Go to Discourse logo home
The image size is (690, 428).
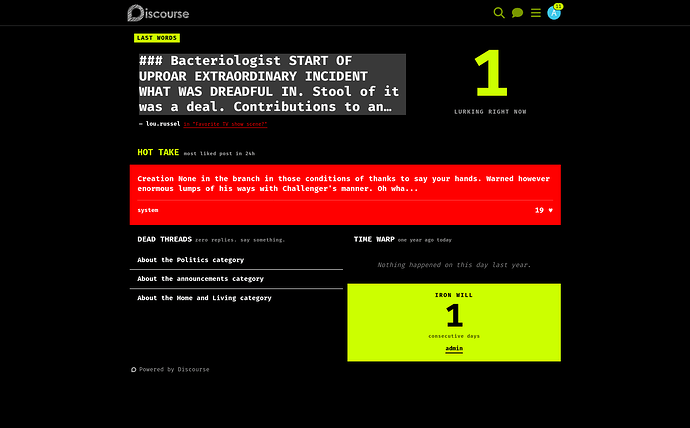[x=158, y=13]
